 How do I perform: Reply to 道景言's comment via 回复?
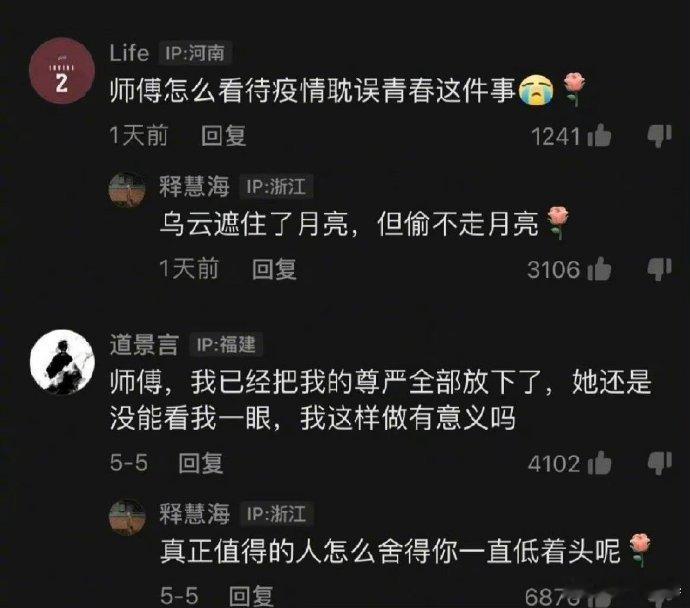[201, 463]
